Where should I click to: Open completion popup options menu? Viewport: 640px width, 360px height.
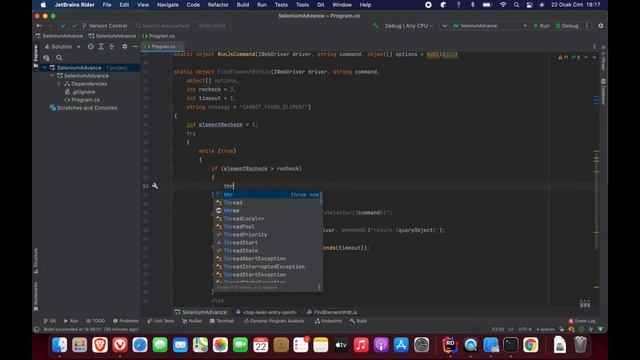point(319,287)
